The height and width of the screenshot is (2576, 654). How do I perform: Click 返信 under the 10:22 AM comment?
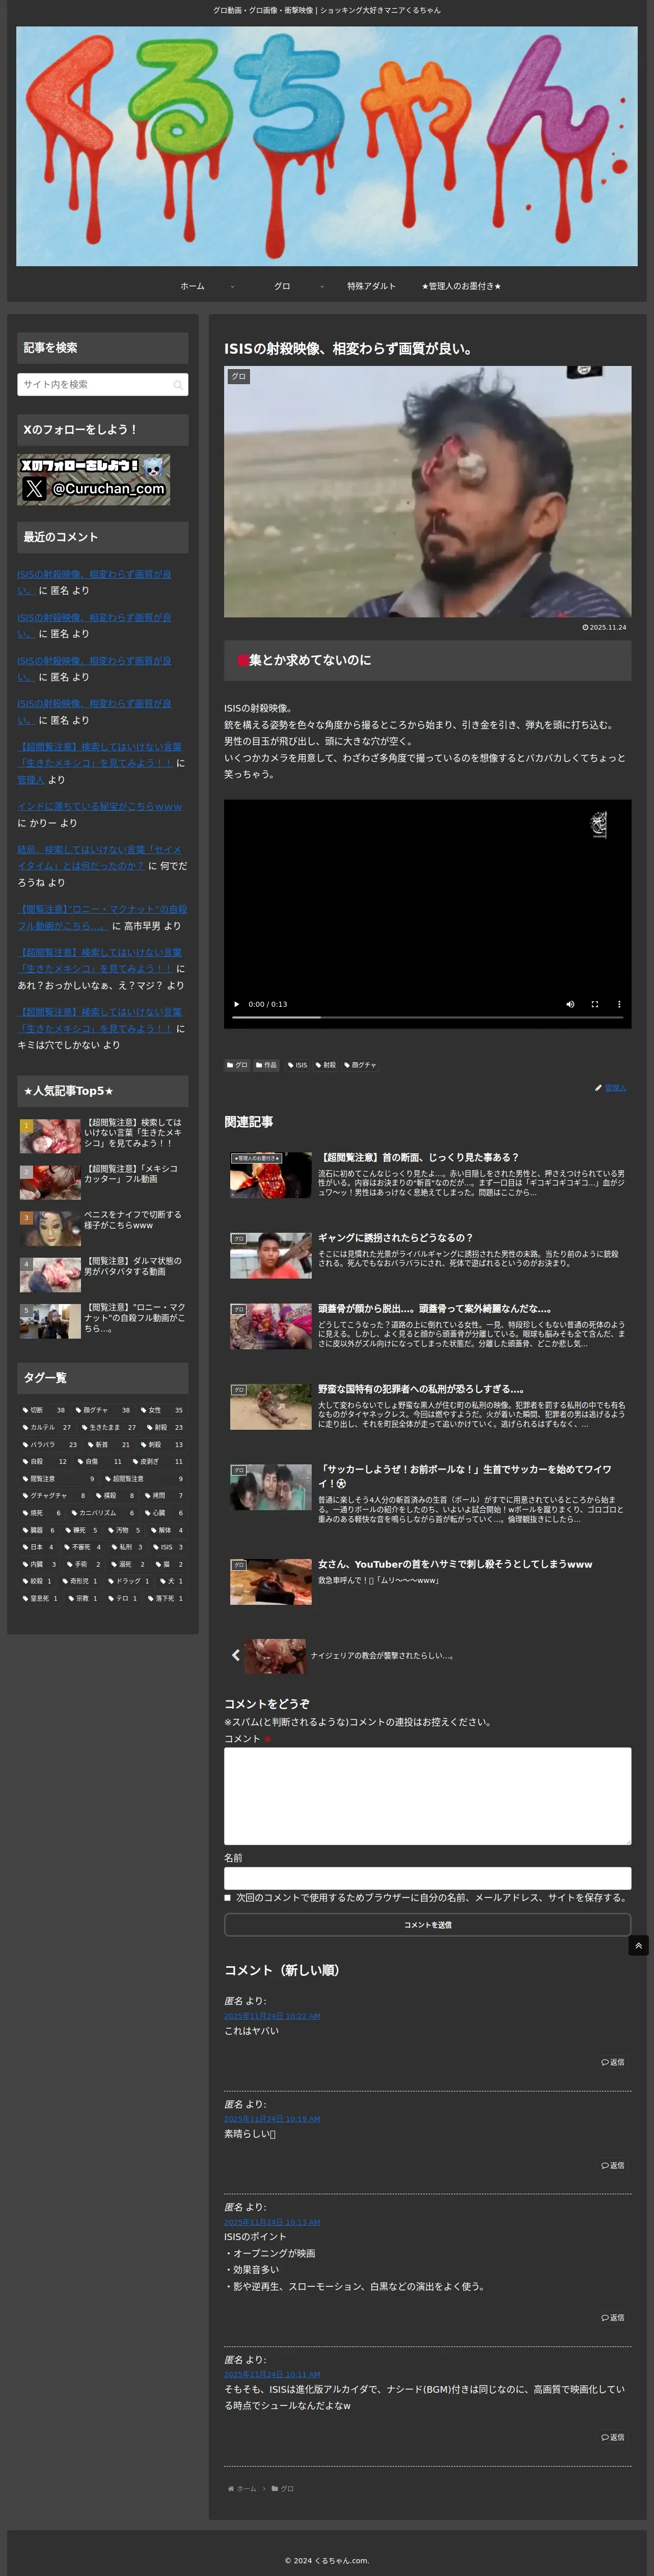point(613,2062)
